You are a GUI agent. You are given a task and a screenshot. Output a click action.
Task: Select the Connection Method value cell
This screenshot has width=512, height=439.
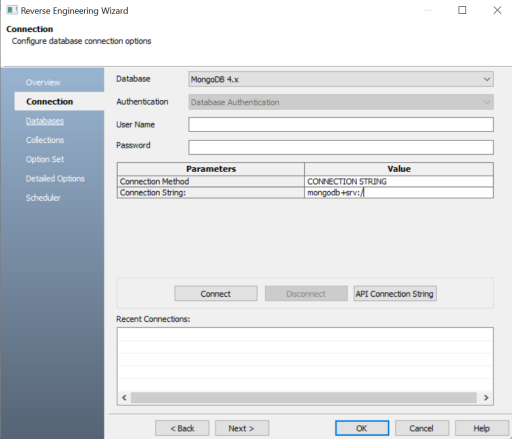[399, 181]
